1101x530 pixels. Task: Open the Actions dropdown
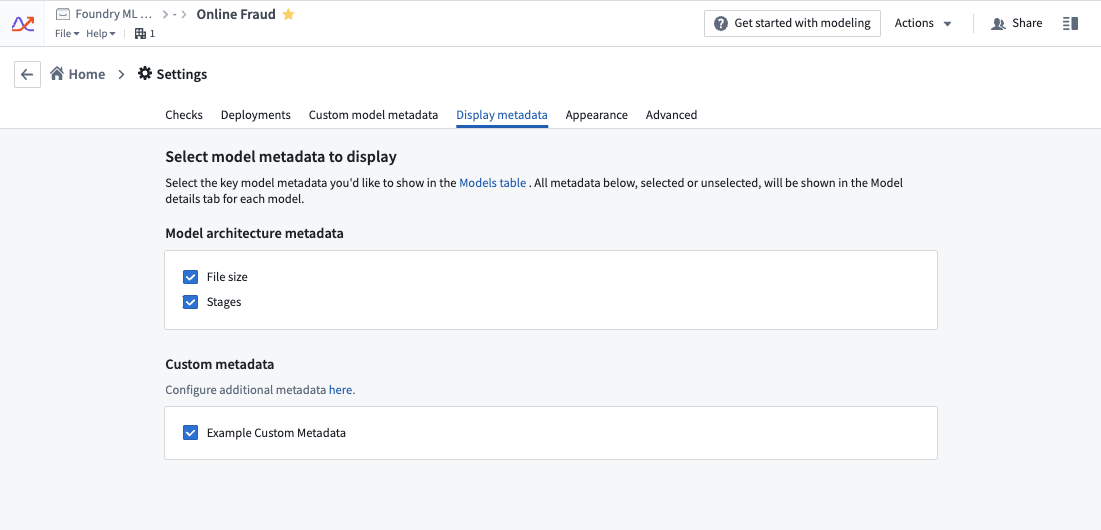[923, 23]
